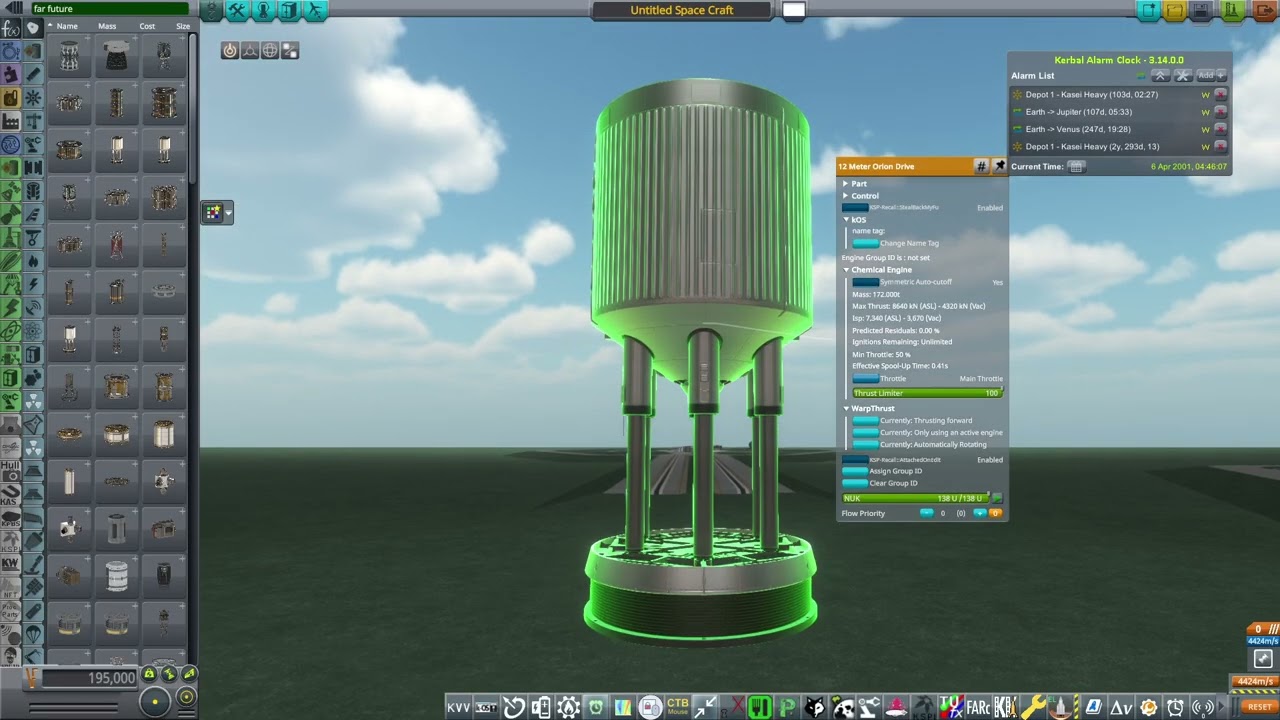Toggle KSP-Recall StealBackMyFu Enabled switch

855,208
